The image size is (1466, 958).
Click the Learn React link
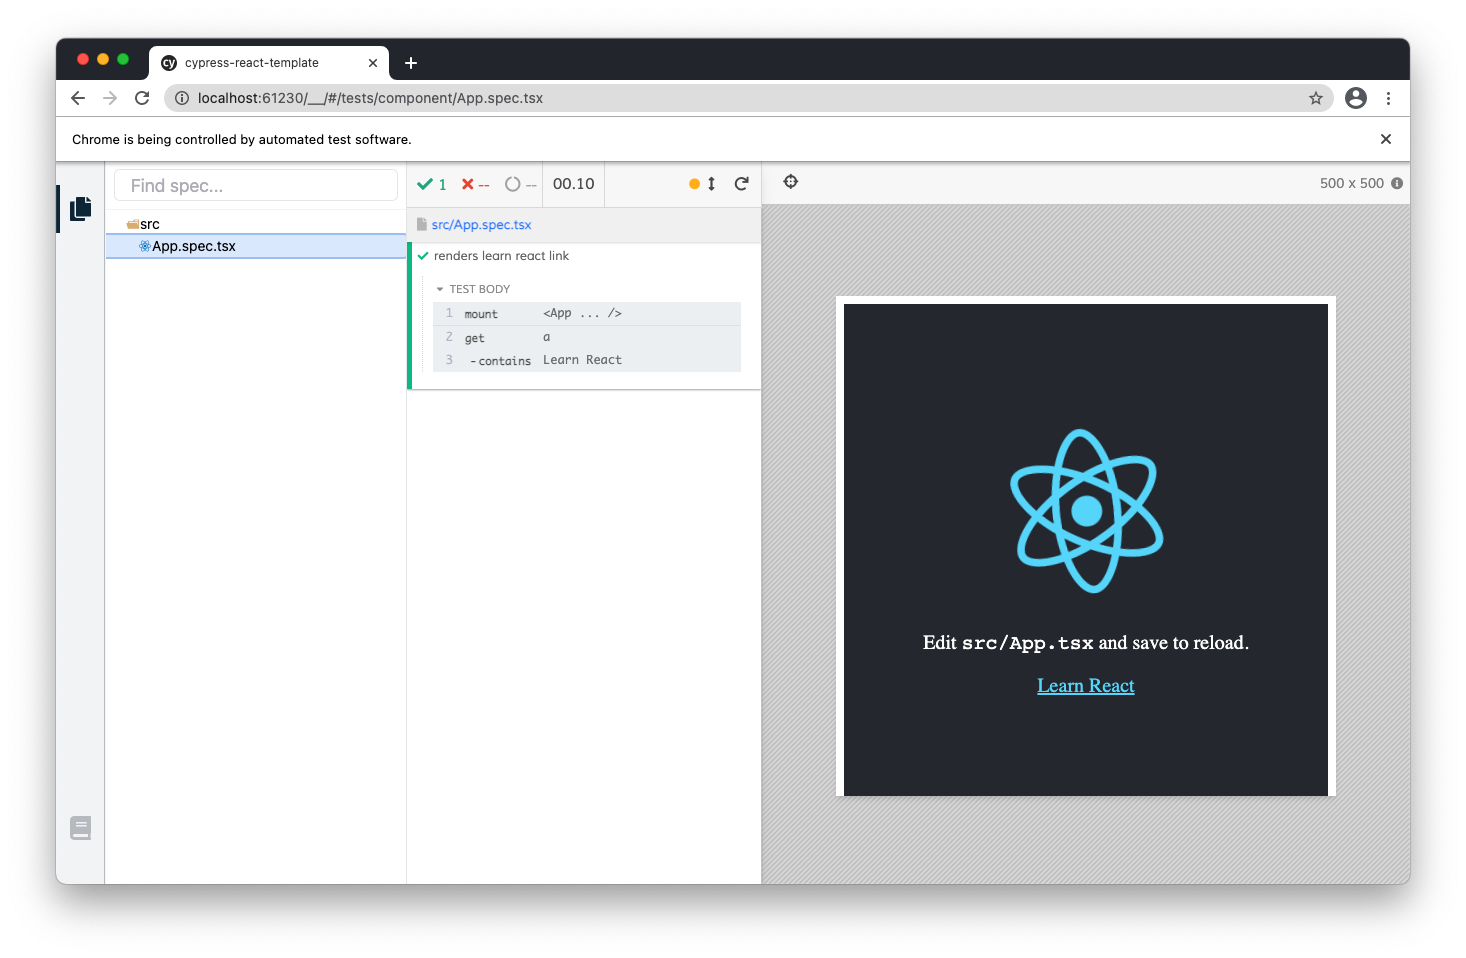1085,686
